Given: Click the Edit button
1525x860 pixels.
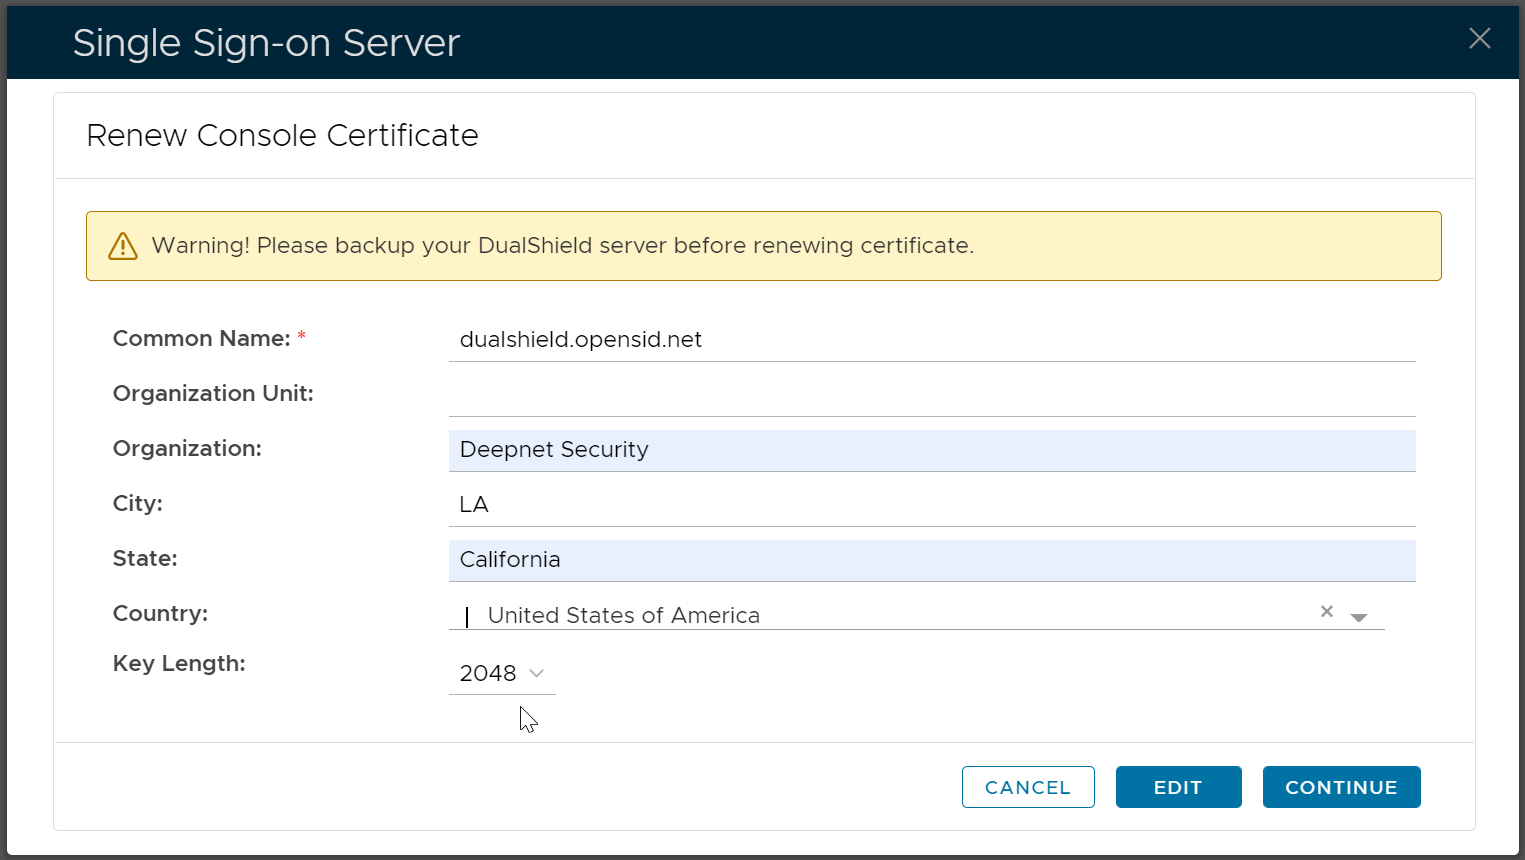Looking at the screenshot, I should tap(1178, 787).
